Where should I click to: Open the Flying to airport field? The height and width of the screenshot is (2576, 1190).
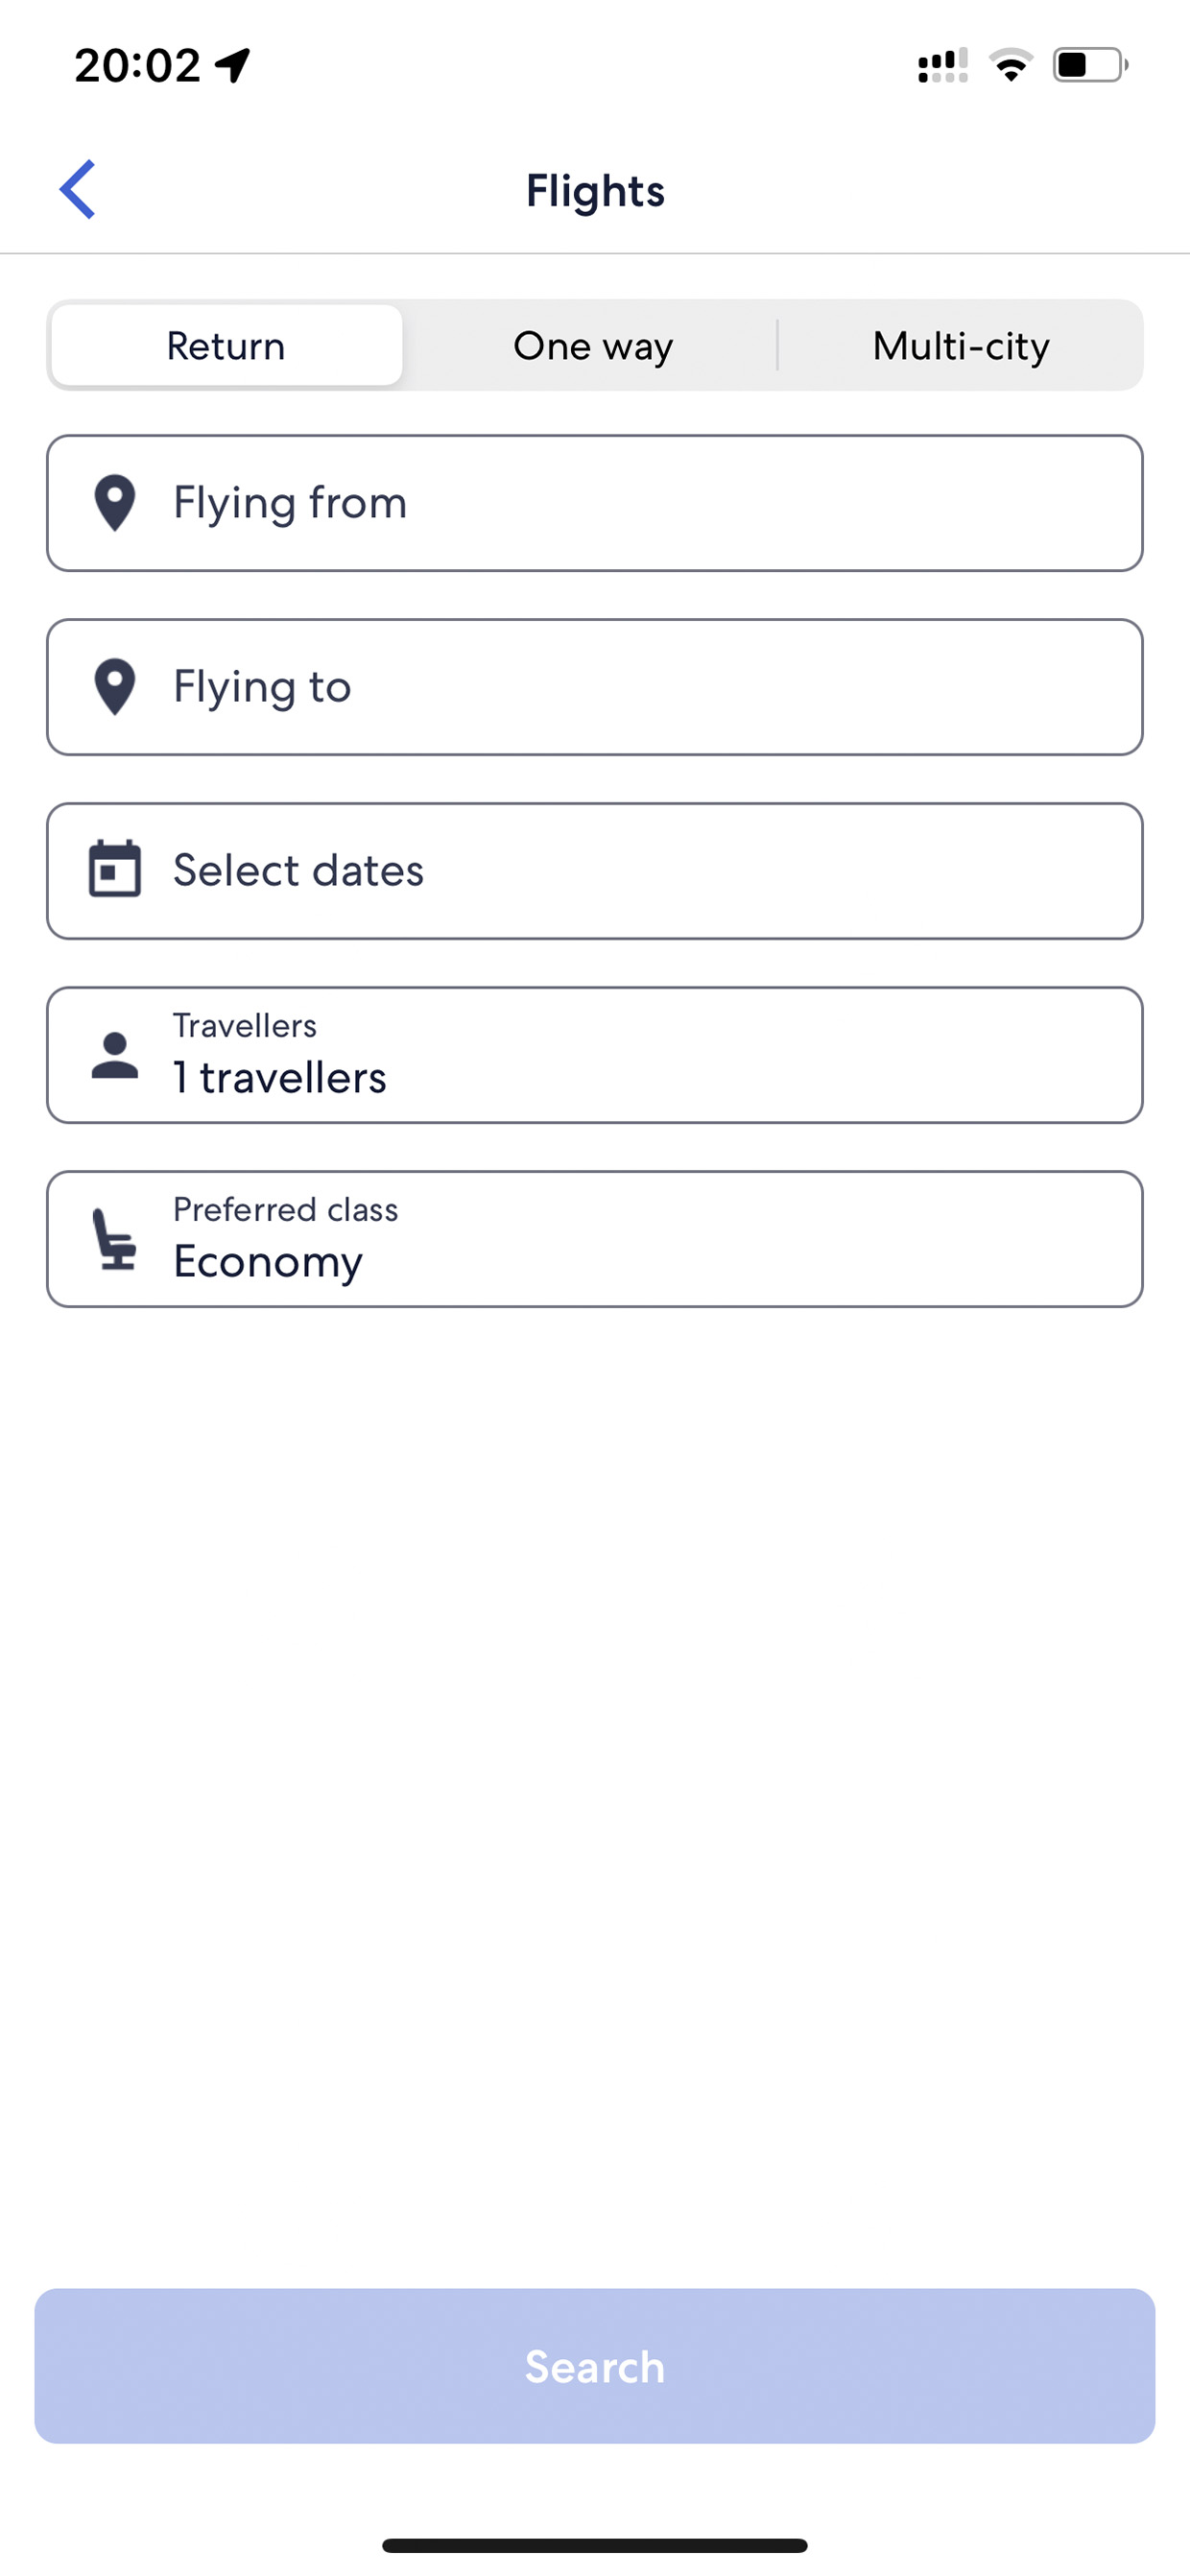click(x=595, y=687)
